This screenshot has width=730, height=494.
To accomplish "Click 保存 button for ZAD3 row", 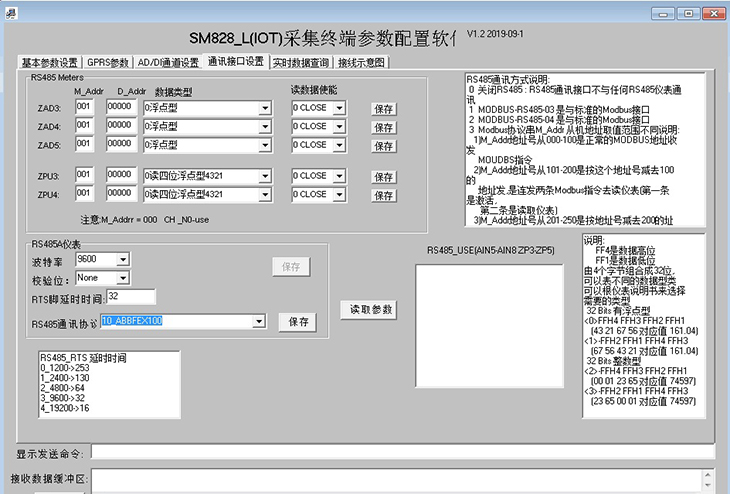I will pos(384,109).
